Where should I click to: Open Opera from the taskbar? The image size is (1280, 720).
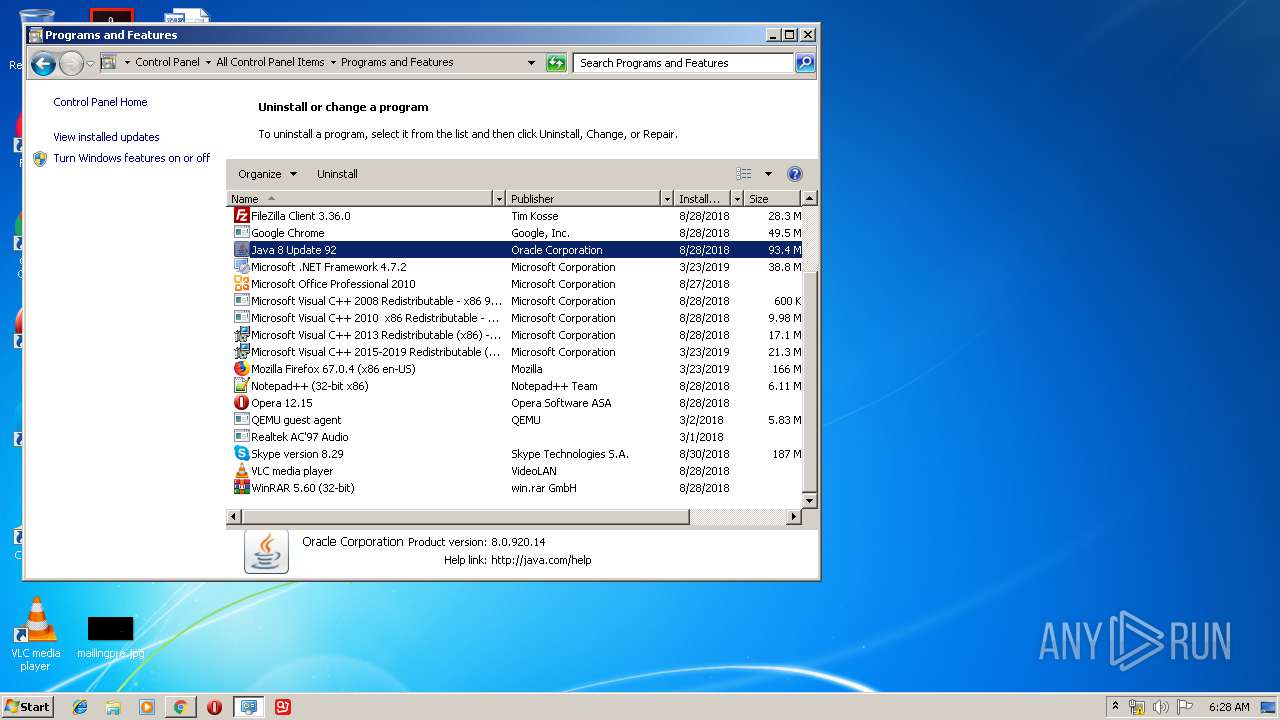[214, 707]
